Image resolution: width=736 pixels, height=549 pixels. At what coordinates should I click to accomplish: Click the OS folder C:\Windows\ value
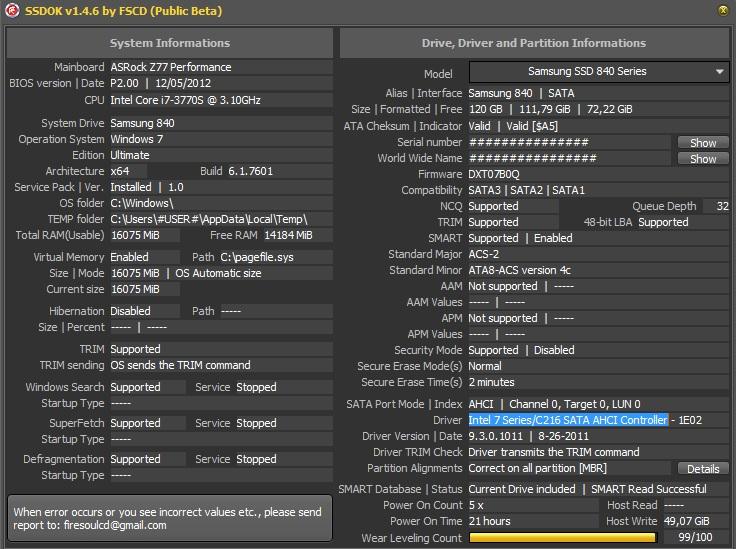click(x=142, y=203)
